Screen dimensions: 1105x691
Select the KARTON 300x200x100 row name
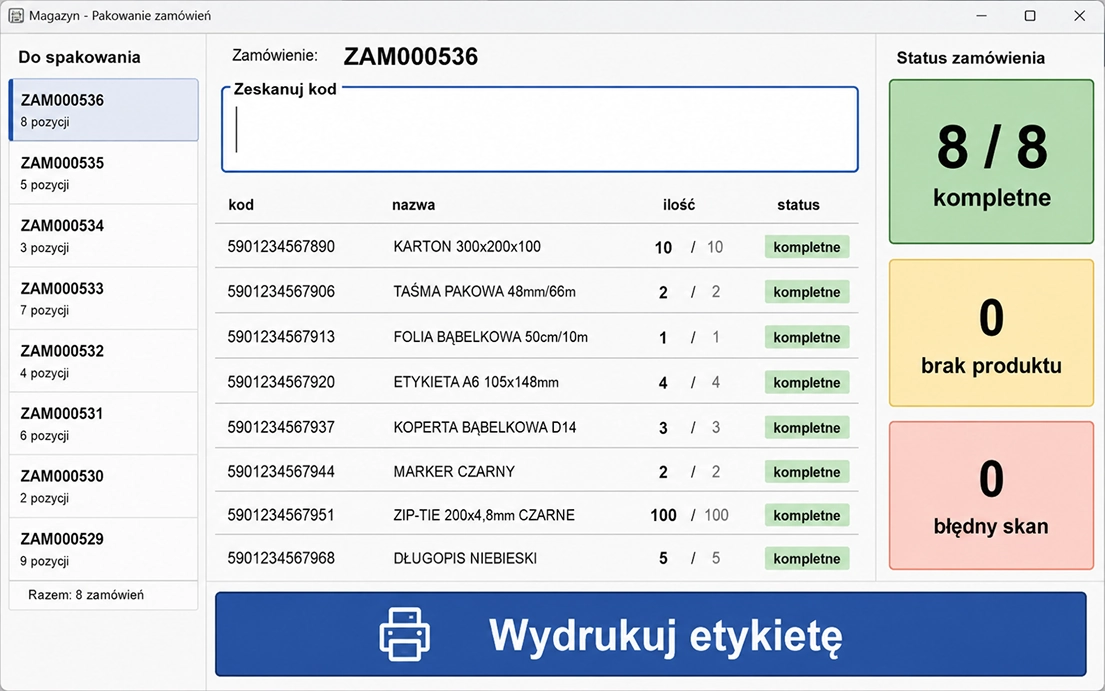[x=467, y=247]
